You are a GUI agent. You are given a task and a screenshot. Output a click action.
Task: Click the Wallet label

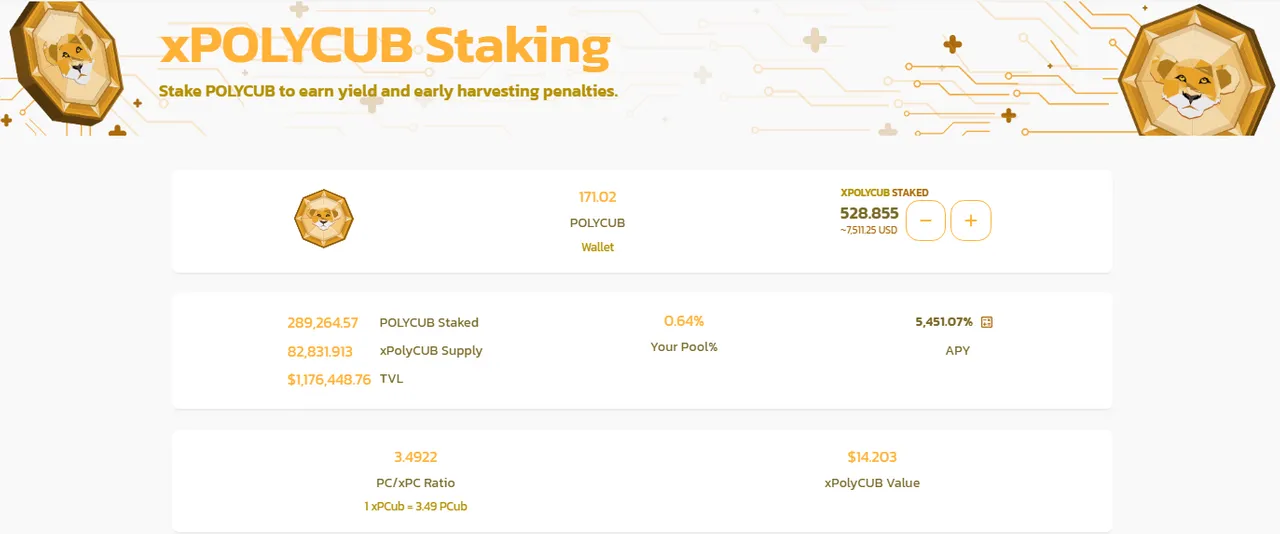[598, 247]
